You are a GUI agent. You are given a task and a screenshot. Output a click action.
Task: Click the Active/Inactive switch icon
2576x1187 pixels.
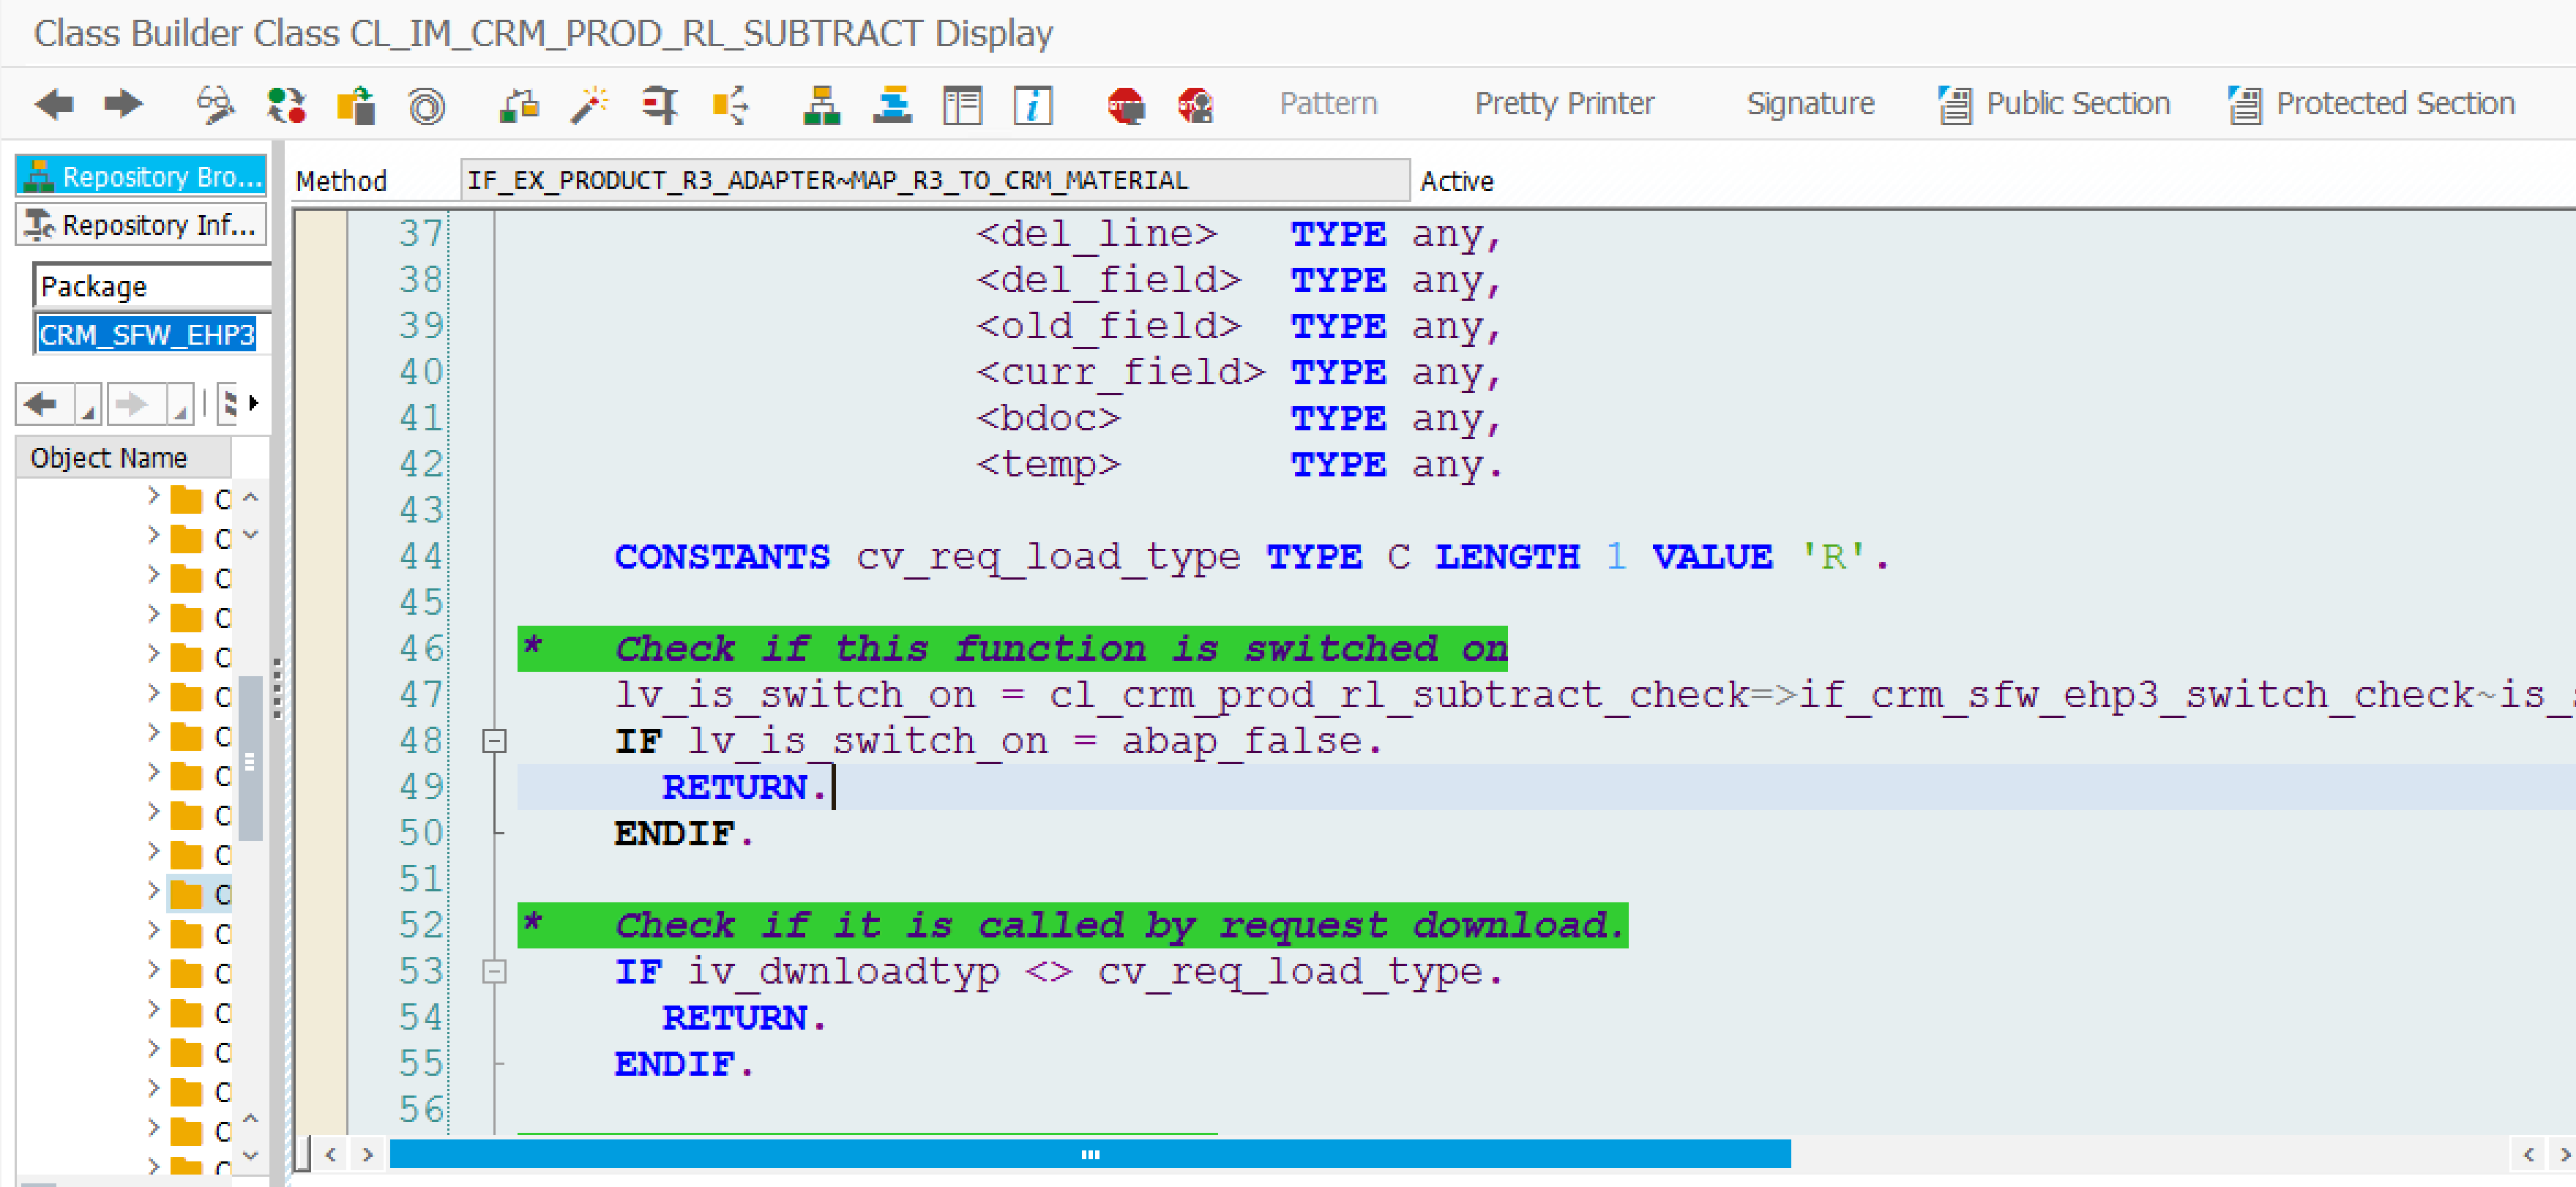pyautogui.click(x=287, y=104)
